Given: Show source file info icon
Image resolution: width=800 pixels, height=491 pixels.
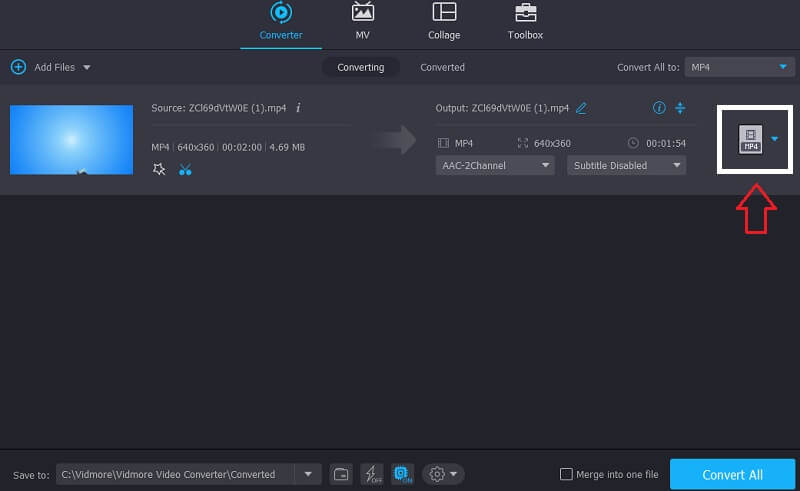Looking at the screenshot, I should 298,108.
